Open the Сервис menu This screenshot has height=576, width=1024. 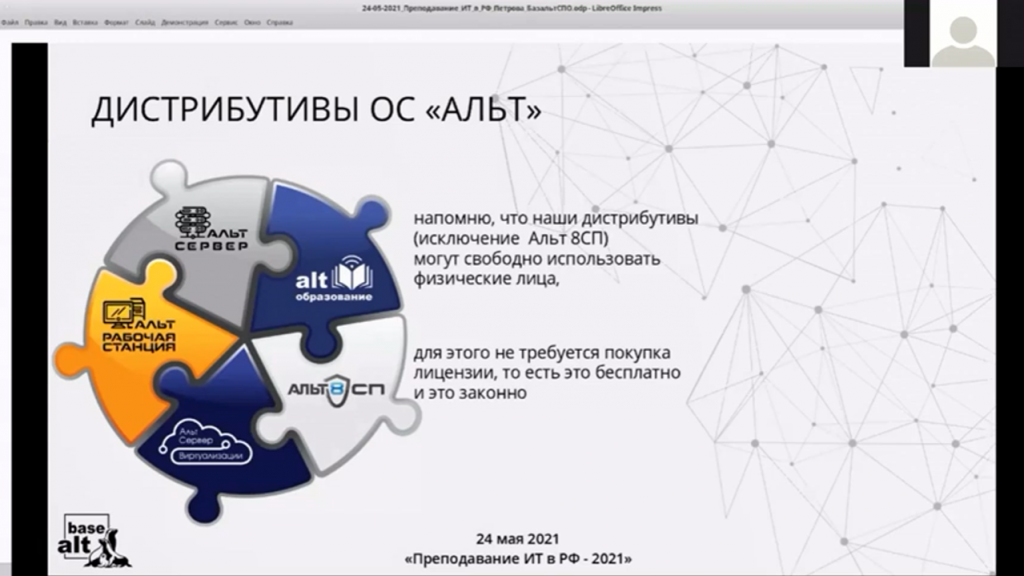(226, 22)
